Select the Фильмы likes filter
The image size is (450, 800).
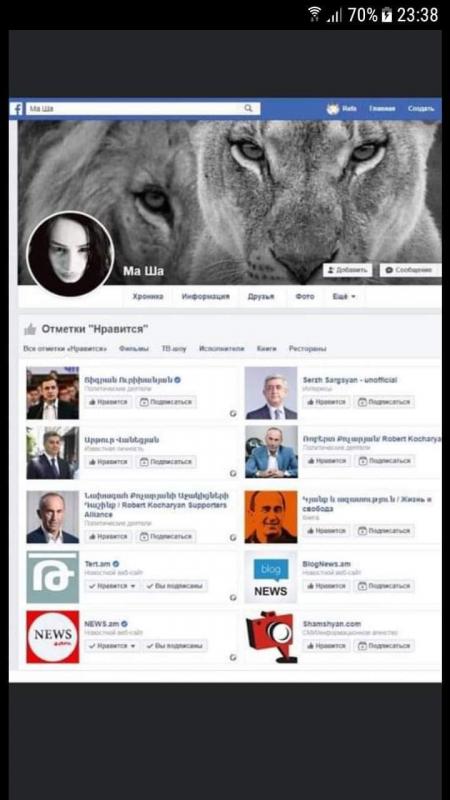click(x=134, y=349)
